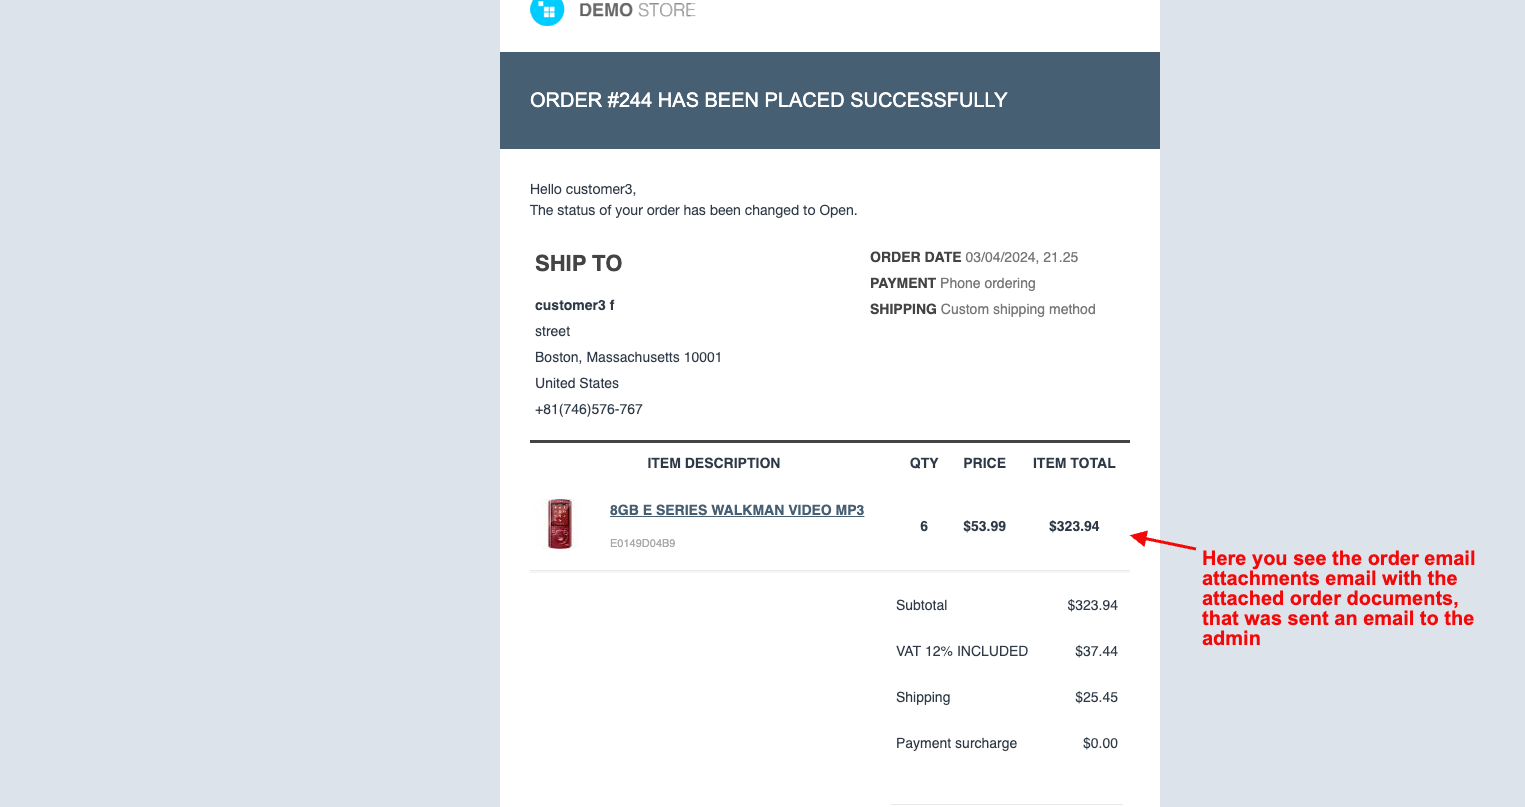Click the VAT 12% INCLUDED label
Viewport: 1525px width, 807px height.
961,651
